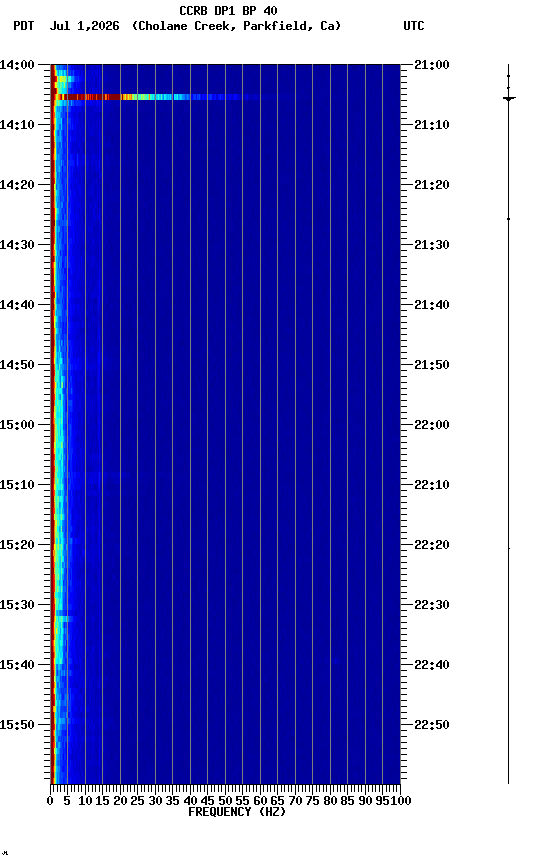
Task: Click the 21:30 UTC time label
Action: pyautogui.click(x=432, y=245)
